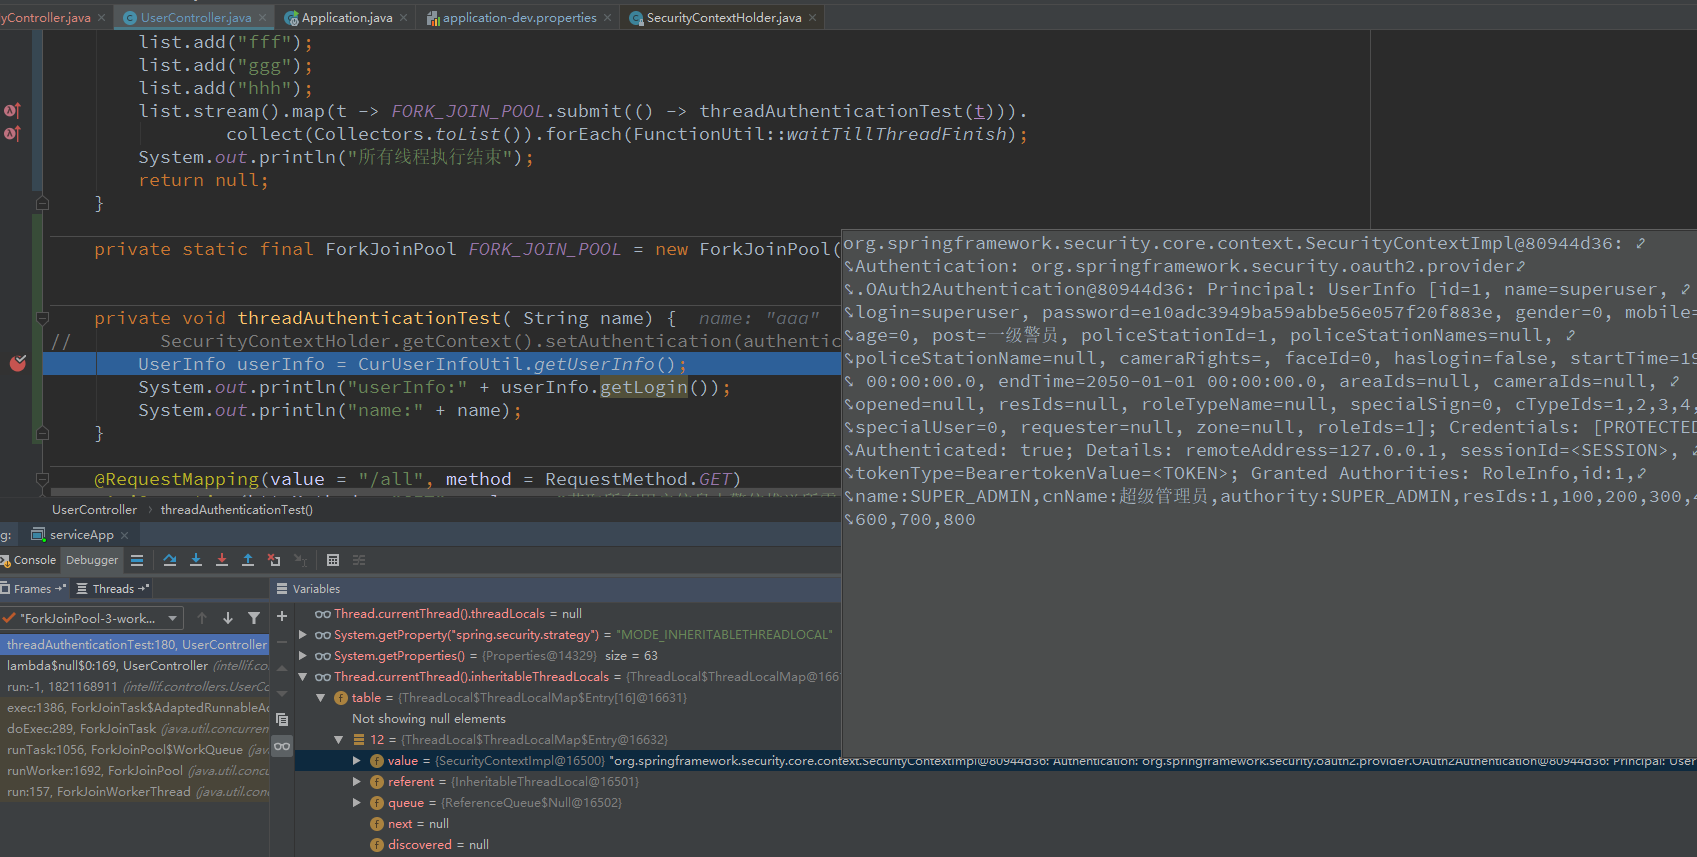Close the UserController.java tab
This screenshot has height=857, width=1697.
point(263,17)
